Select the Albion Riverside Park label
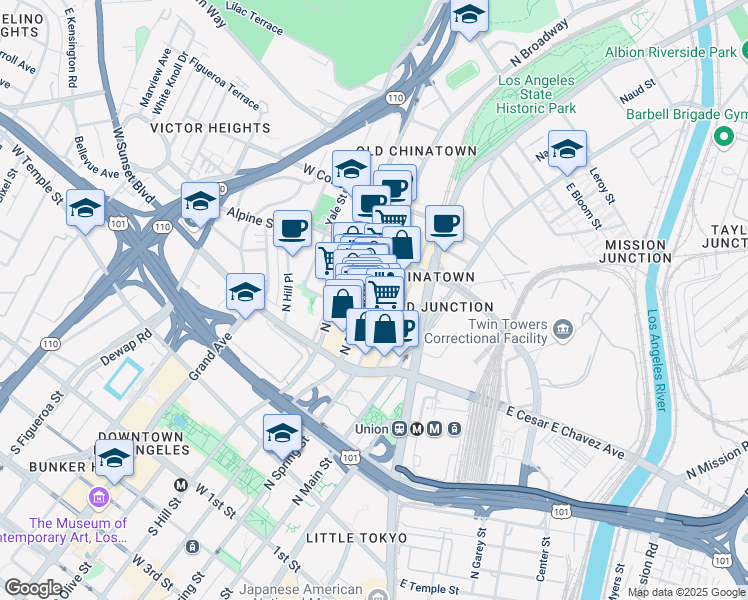Image resolution: width=748 pixels, height=600 pixels. [671, 52]
